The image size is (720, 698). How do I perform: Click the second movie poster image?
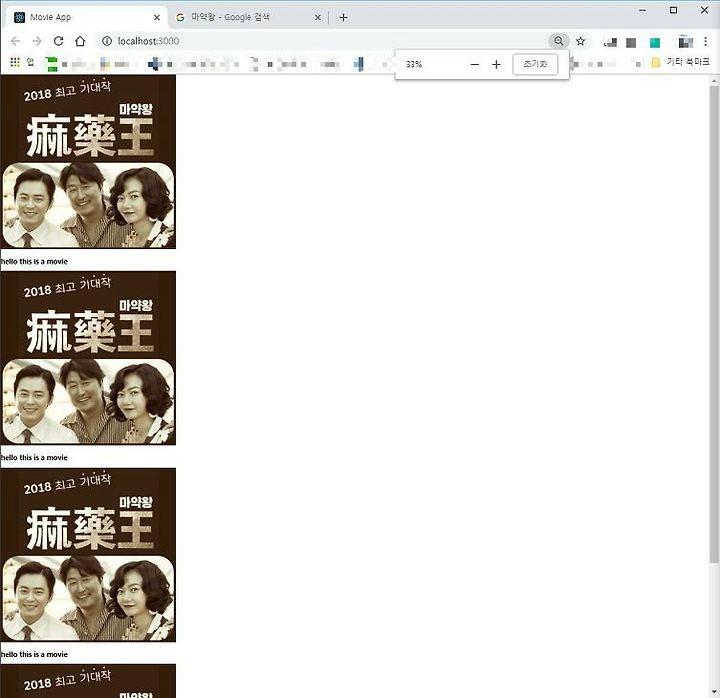(88, 358)
